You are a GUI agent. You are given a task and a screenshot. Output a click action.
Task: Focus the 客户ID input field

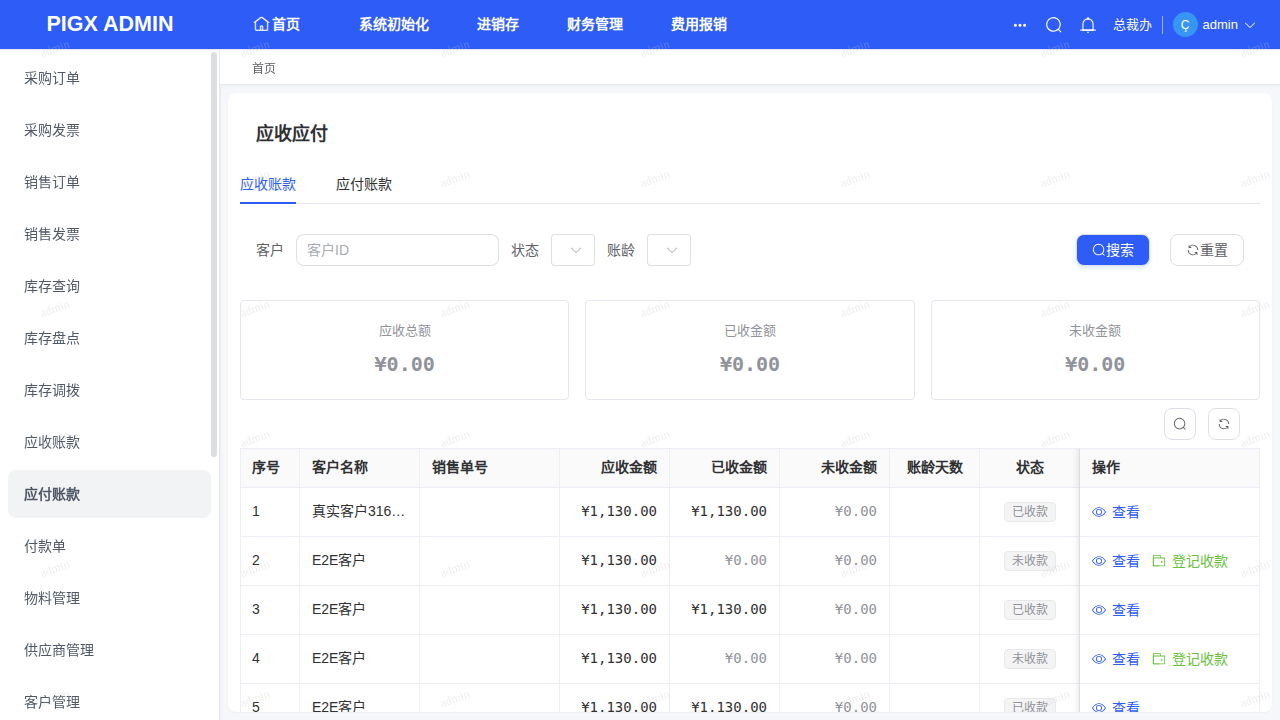[x=397, y=250]
